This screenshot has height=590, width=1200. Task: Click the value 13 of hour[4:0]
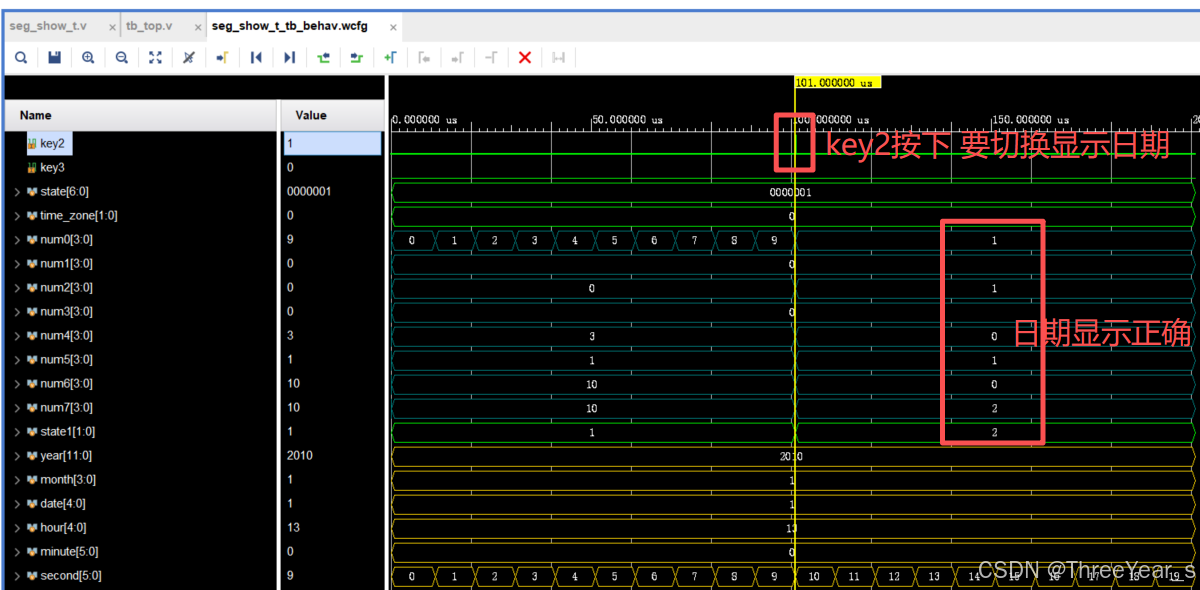pyautogui.click(x=293, y=527)
